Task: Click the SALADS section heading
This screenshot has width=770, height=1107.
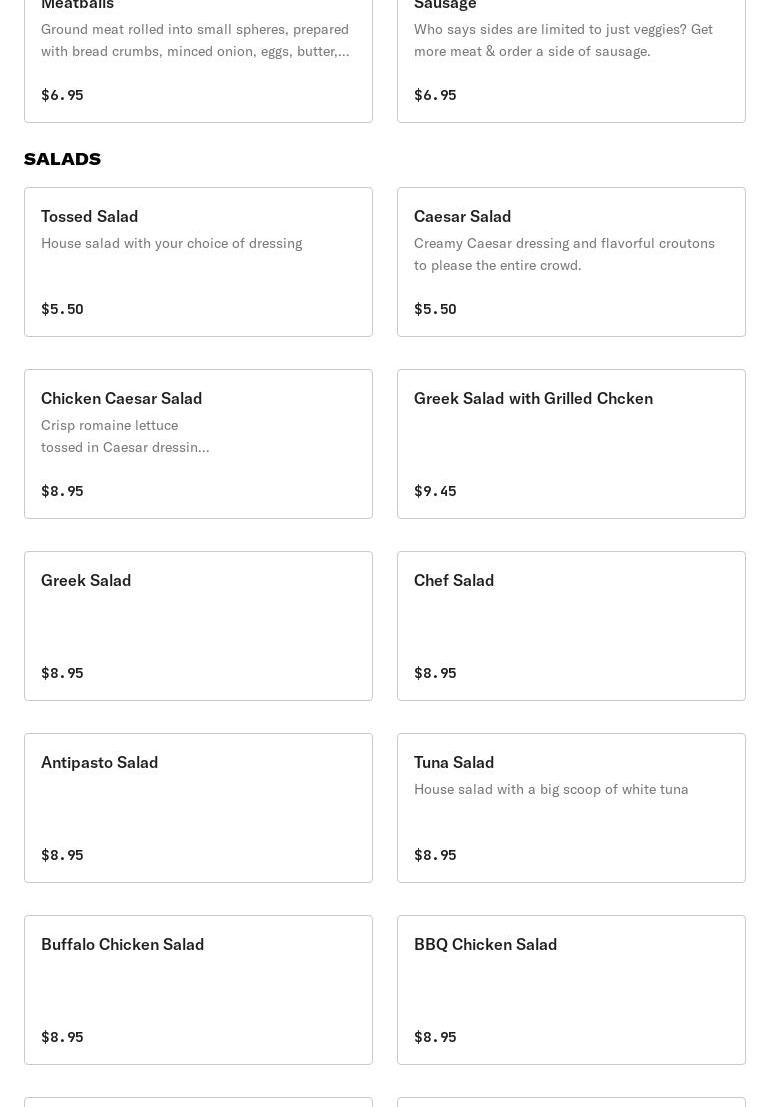Action: tap(62, 159)
